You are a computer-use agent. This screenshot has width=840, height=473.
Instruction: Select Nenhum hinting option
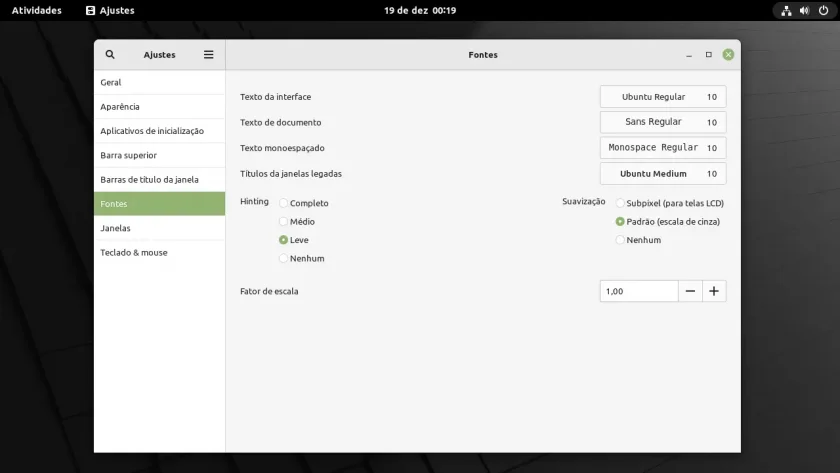point(302,258)
